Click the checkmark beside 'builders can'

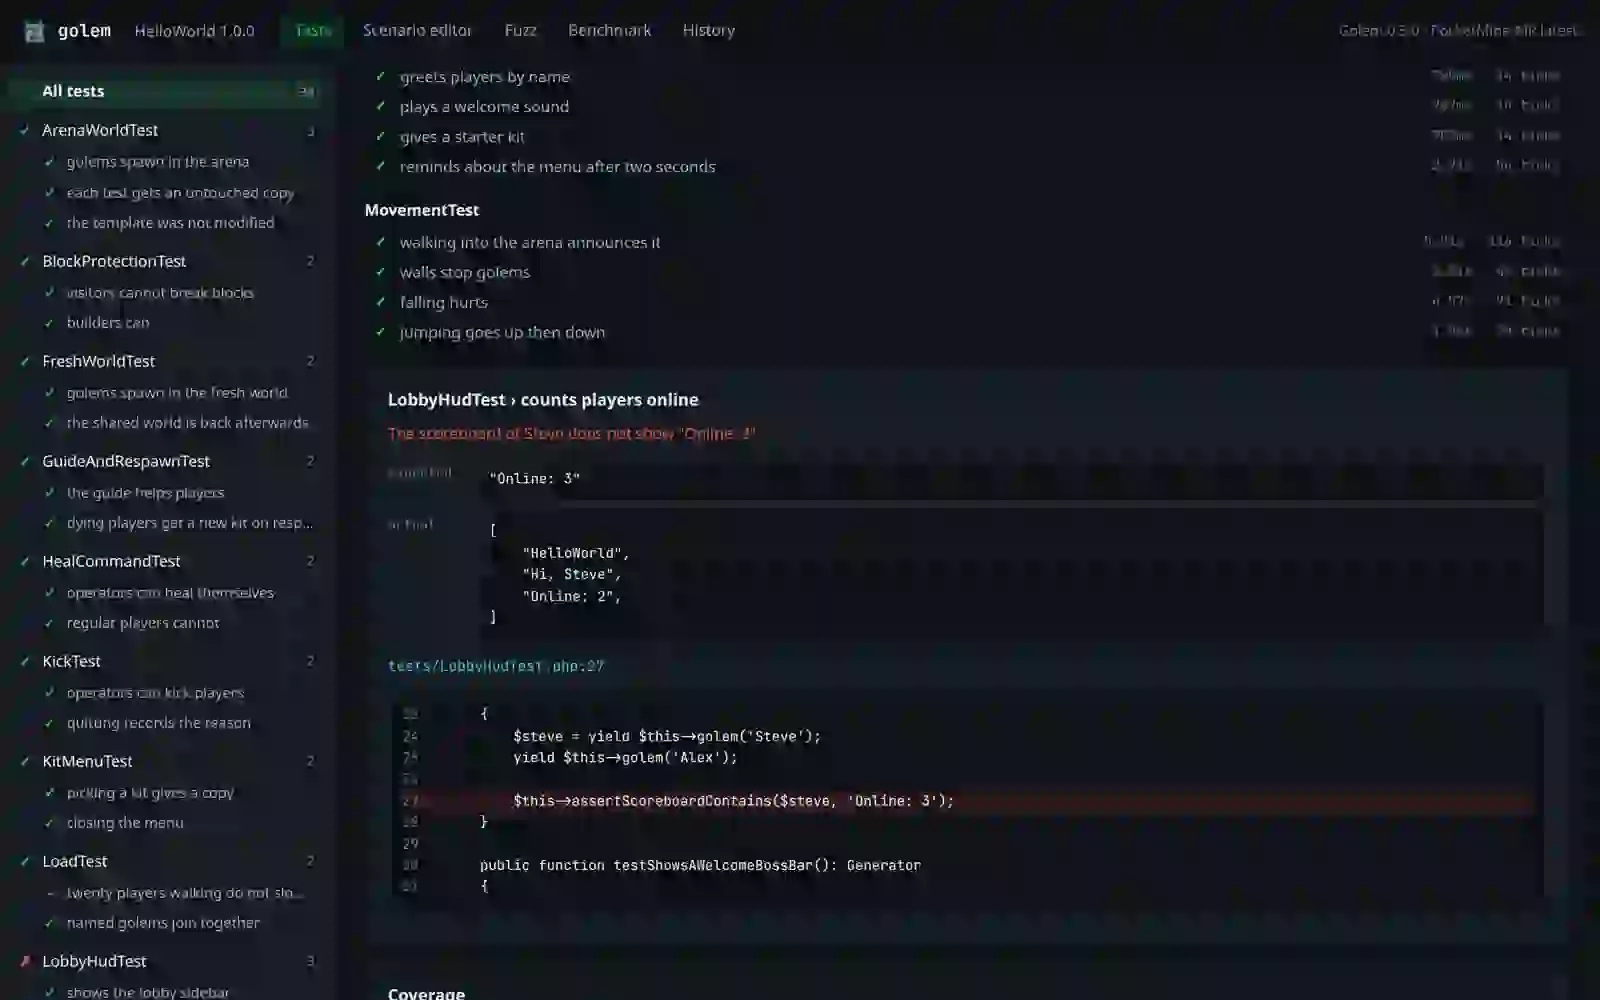(49, 323)
